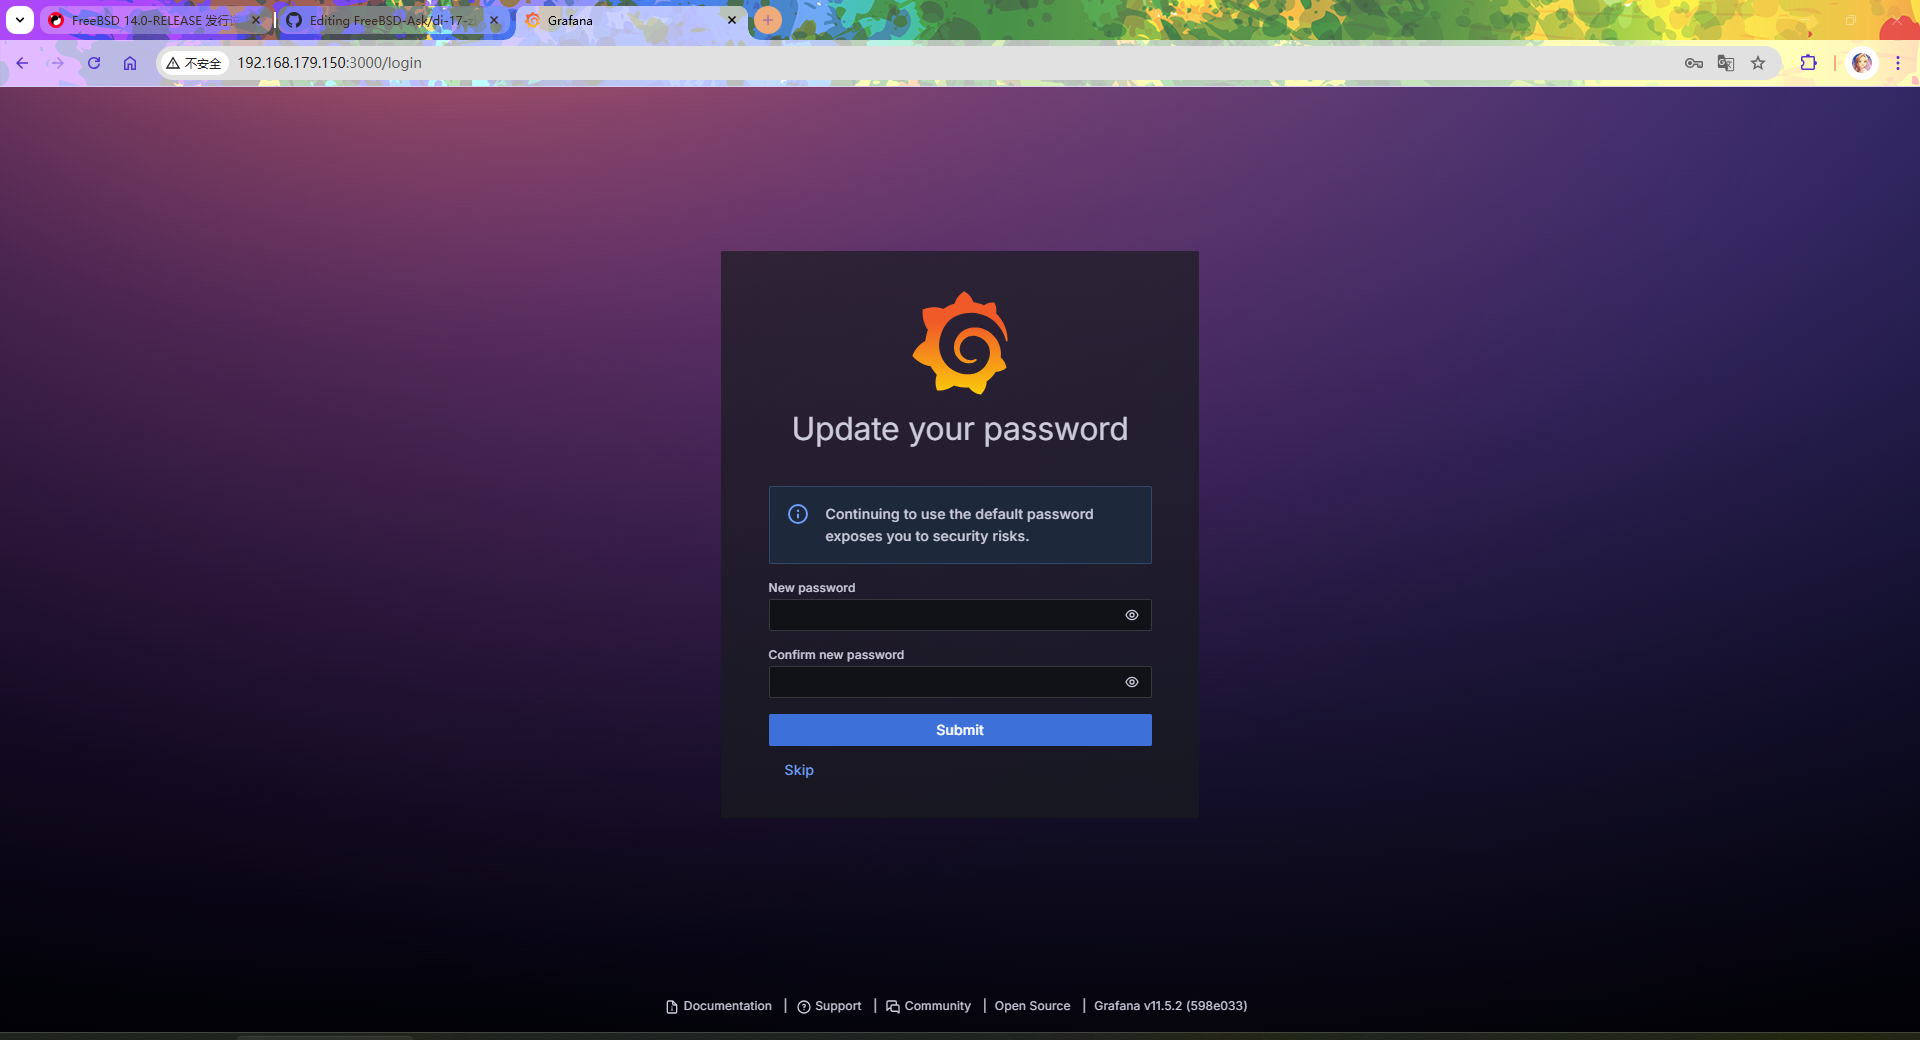The width and height of the screenshot is (1920, 1040).
Task: Show the Confirm new password contents
Action: coord(1131,682)
